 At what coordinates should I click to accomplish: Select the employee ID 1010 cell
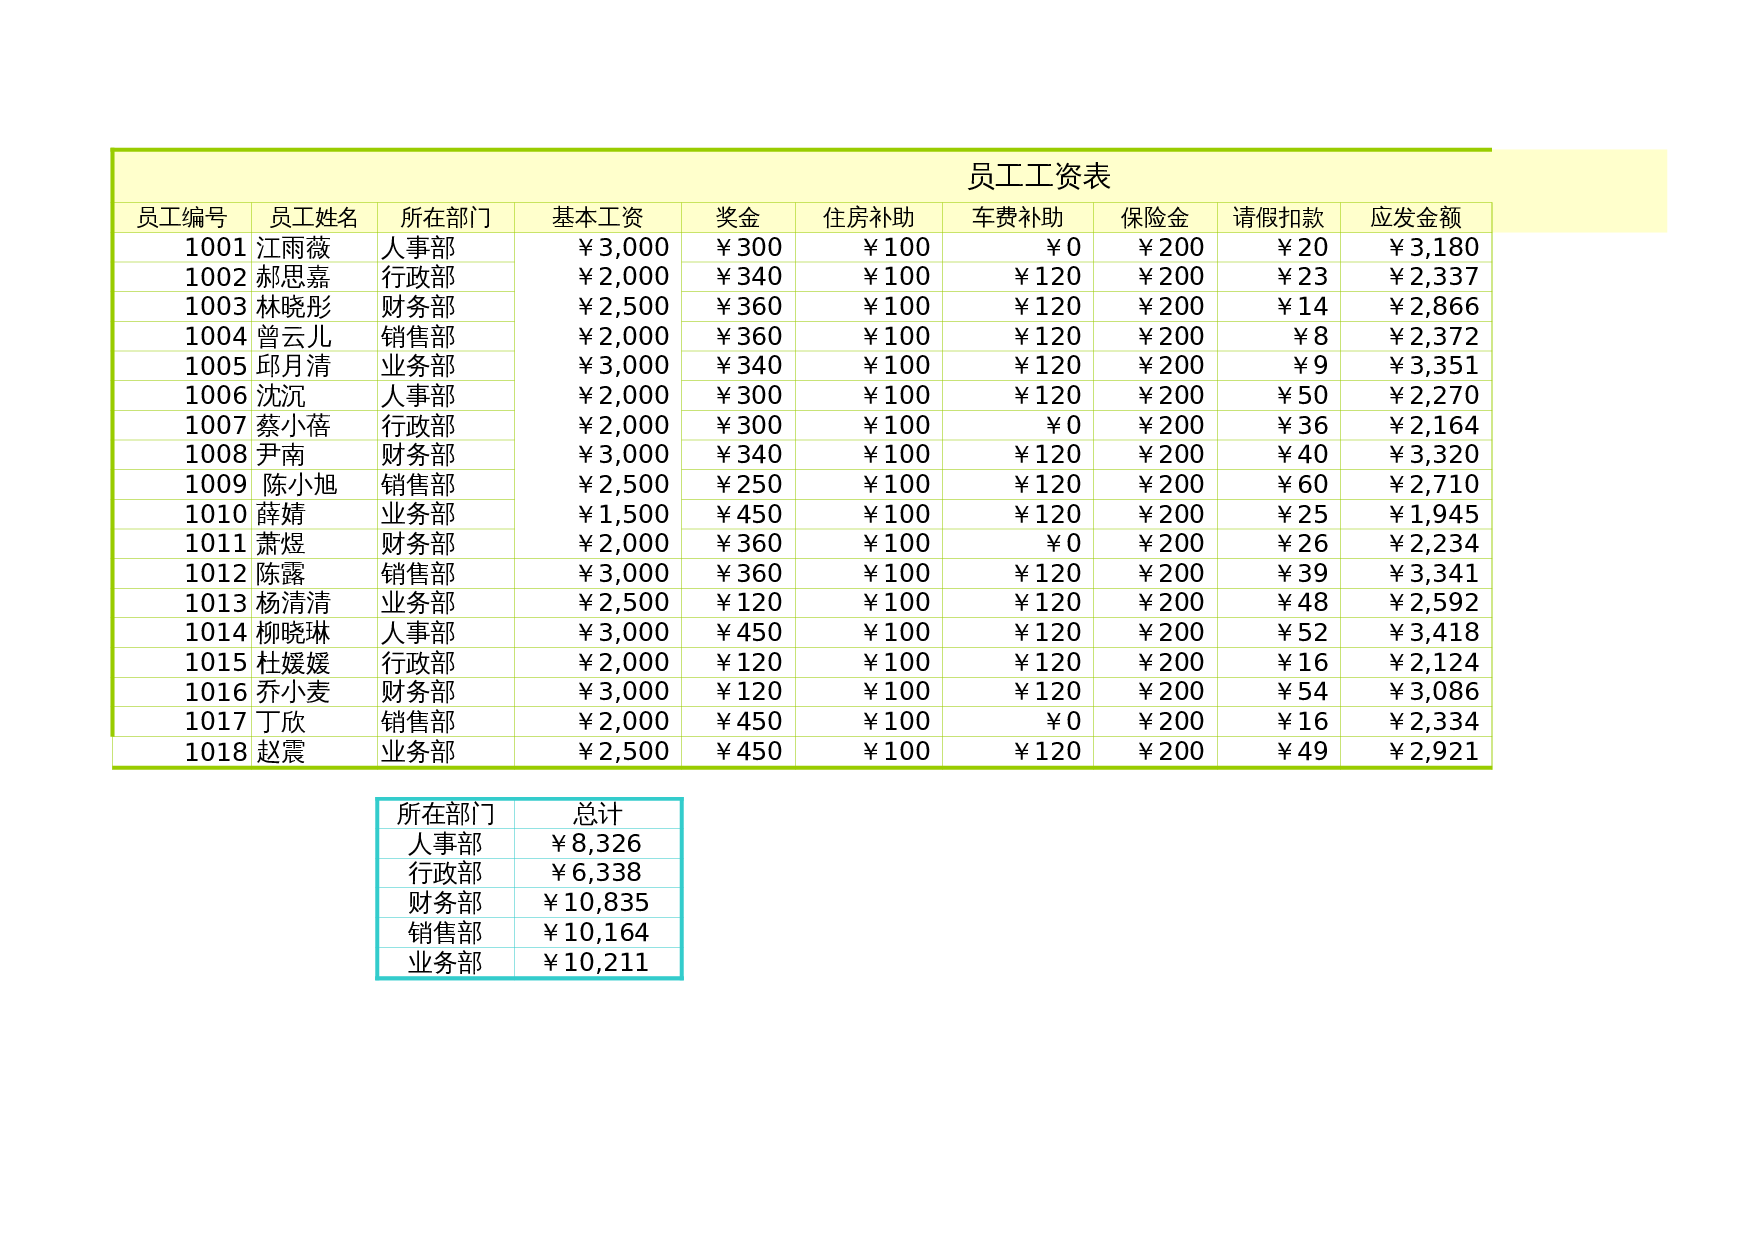point(215,515)
